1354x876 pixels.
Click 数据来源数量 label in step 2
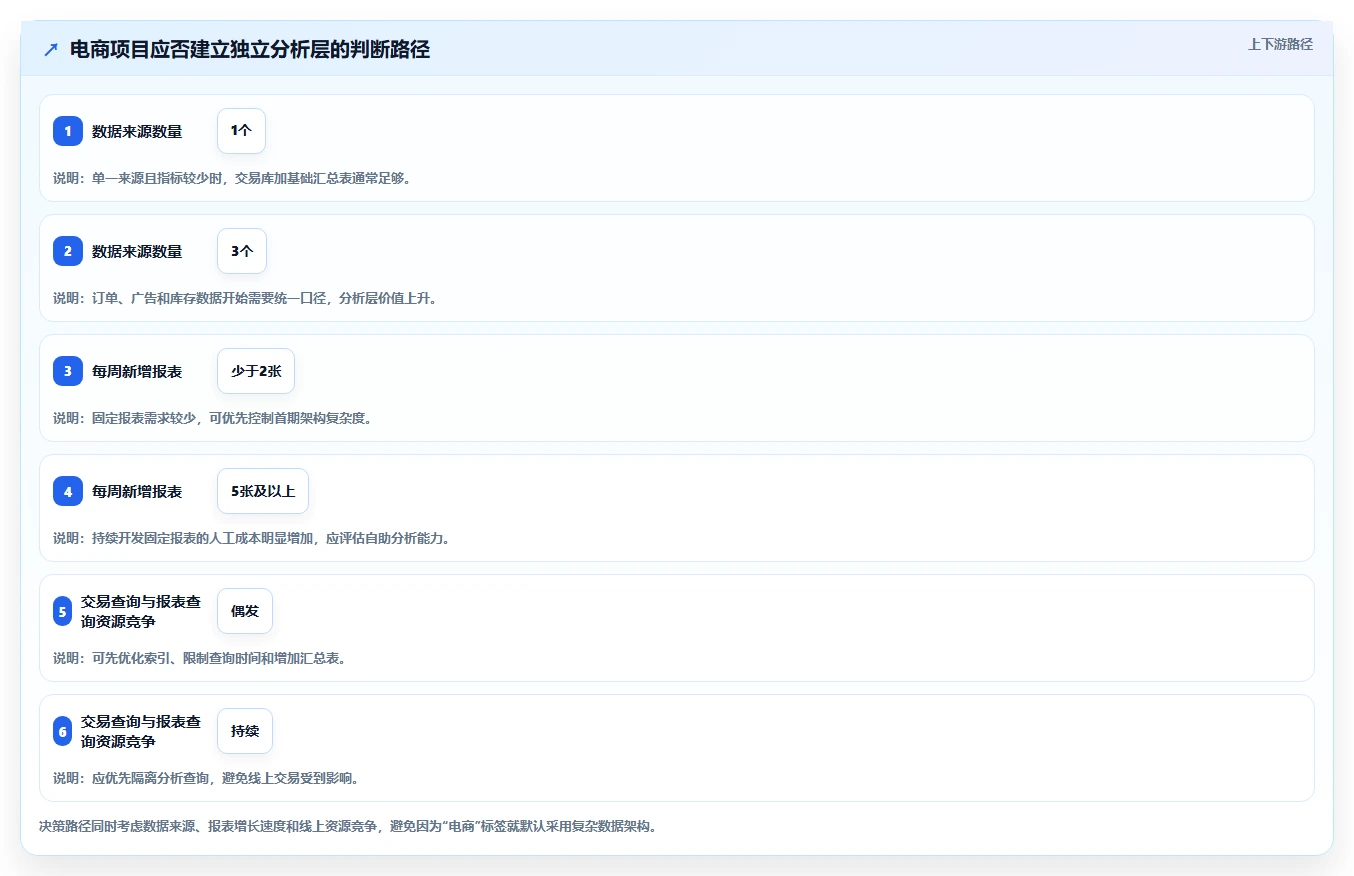[137, 251]
